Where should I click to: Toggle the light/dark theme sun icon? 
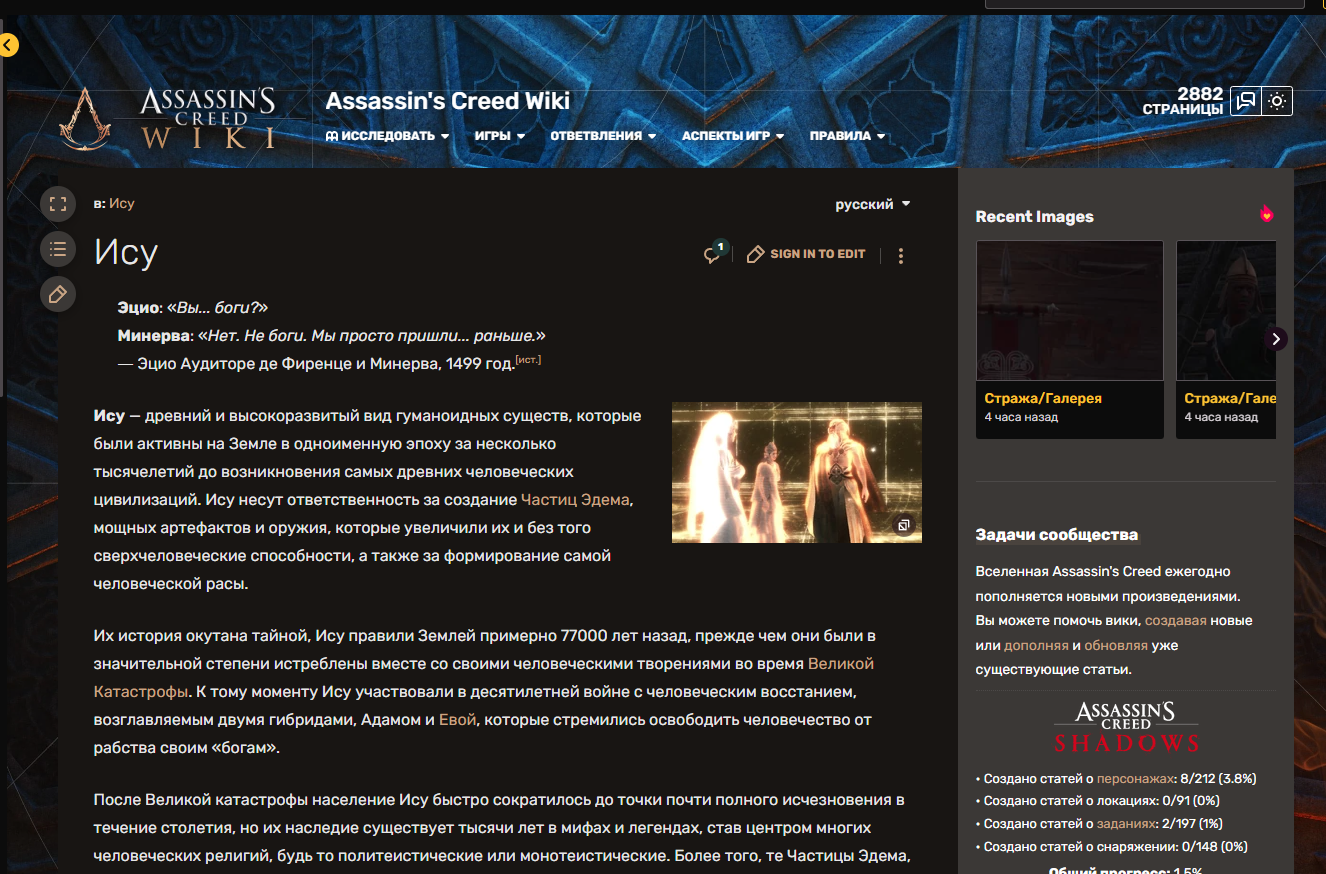pyautogui.click(x=1277, y=101)
